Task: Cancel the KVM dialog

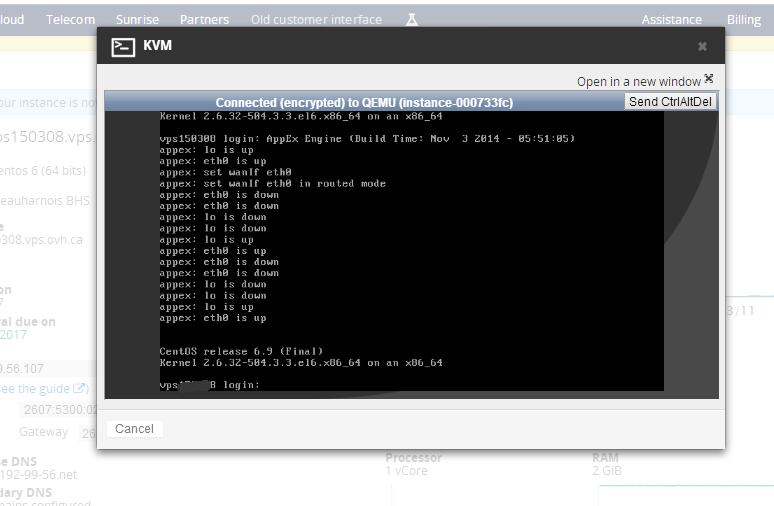Action: point(134,428)
